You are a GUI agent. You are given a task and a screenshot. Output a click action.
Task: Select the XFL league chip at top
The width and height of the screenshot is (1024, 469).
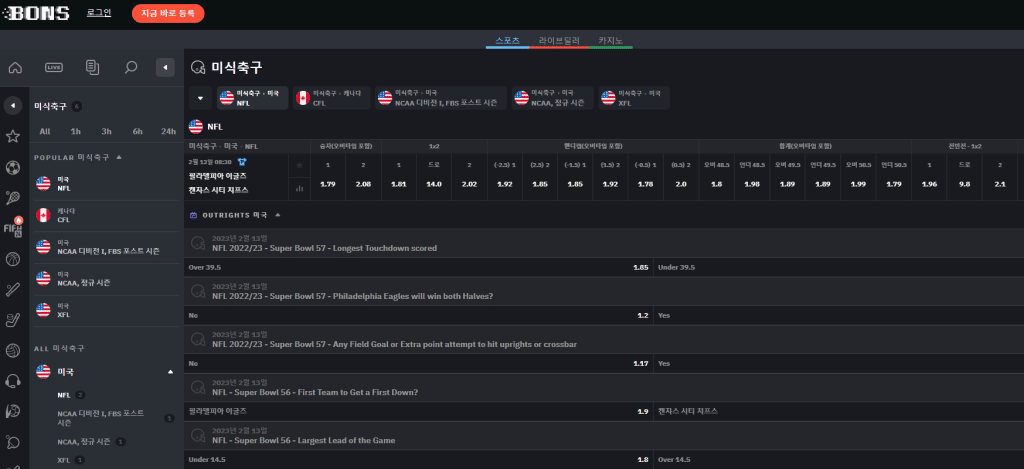pos(634,98)
